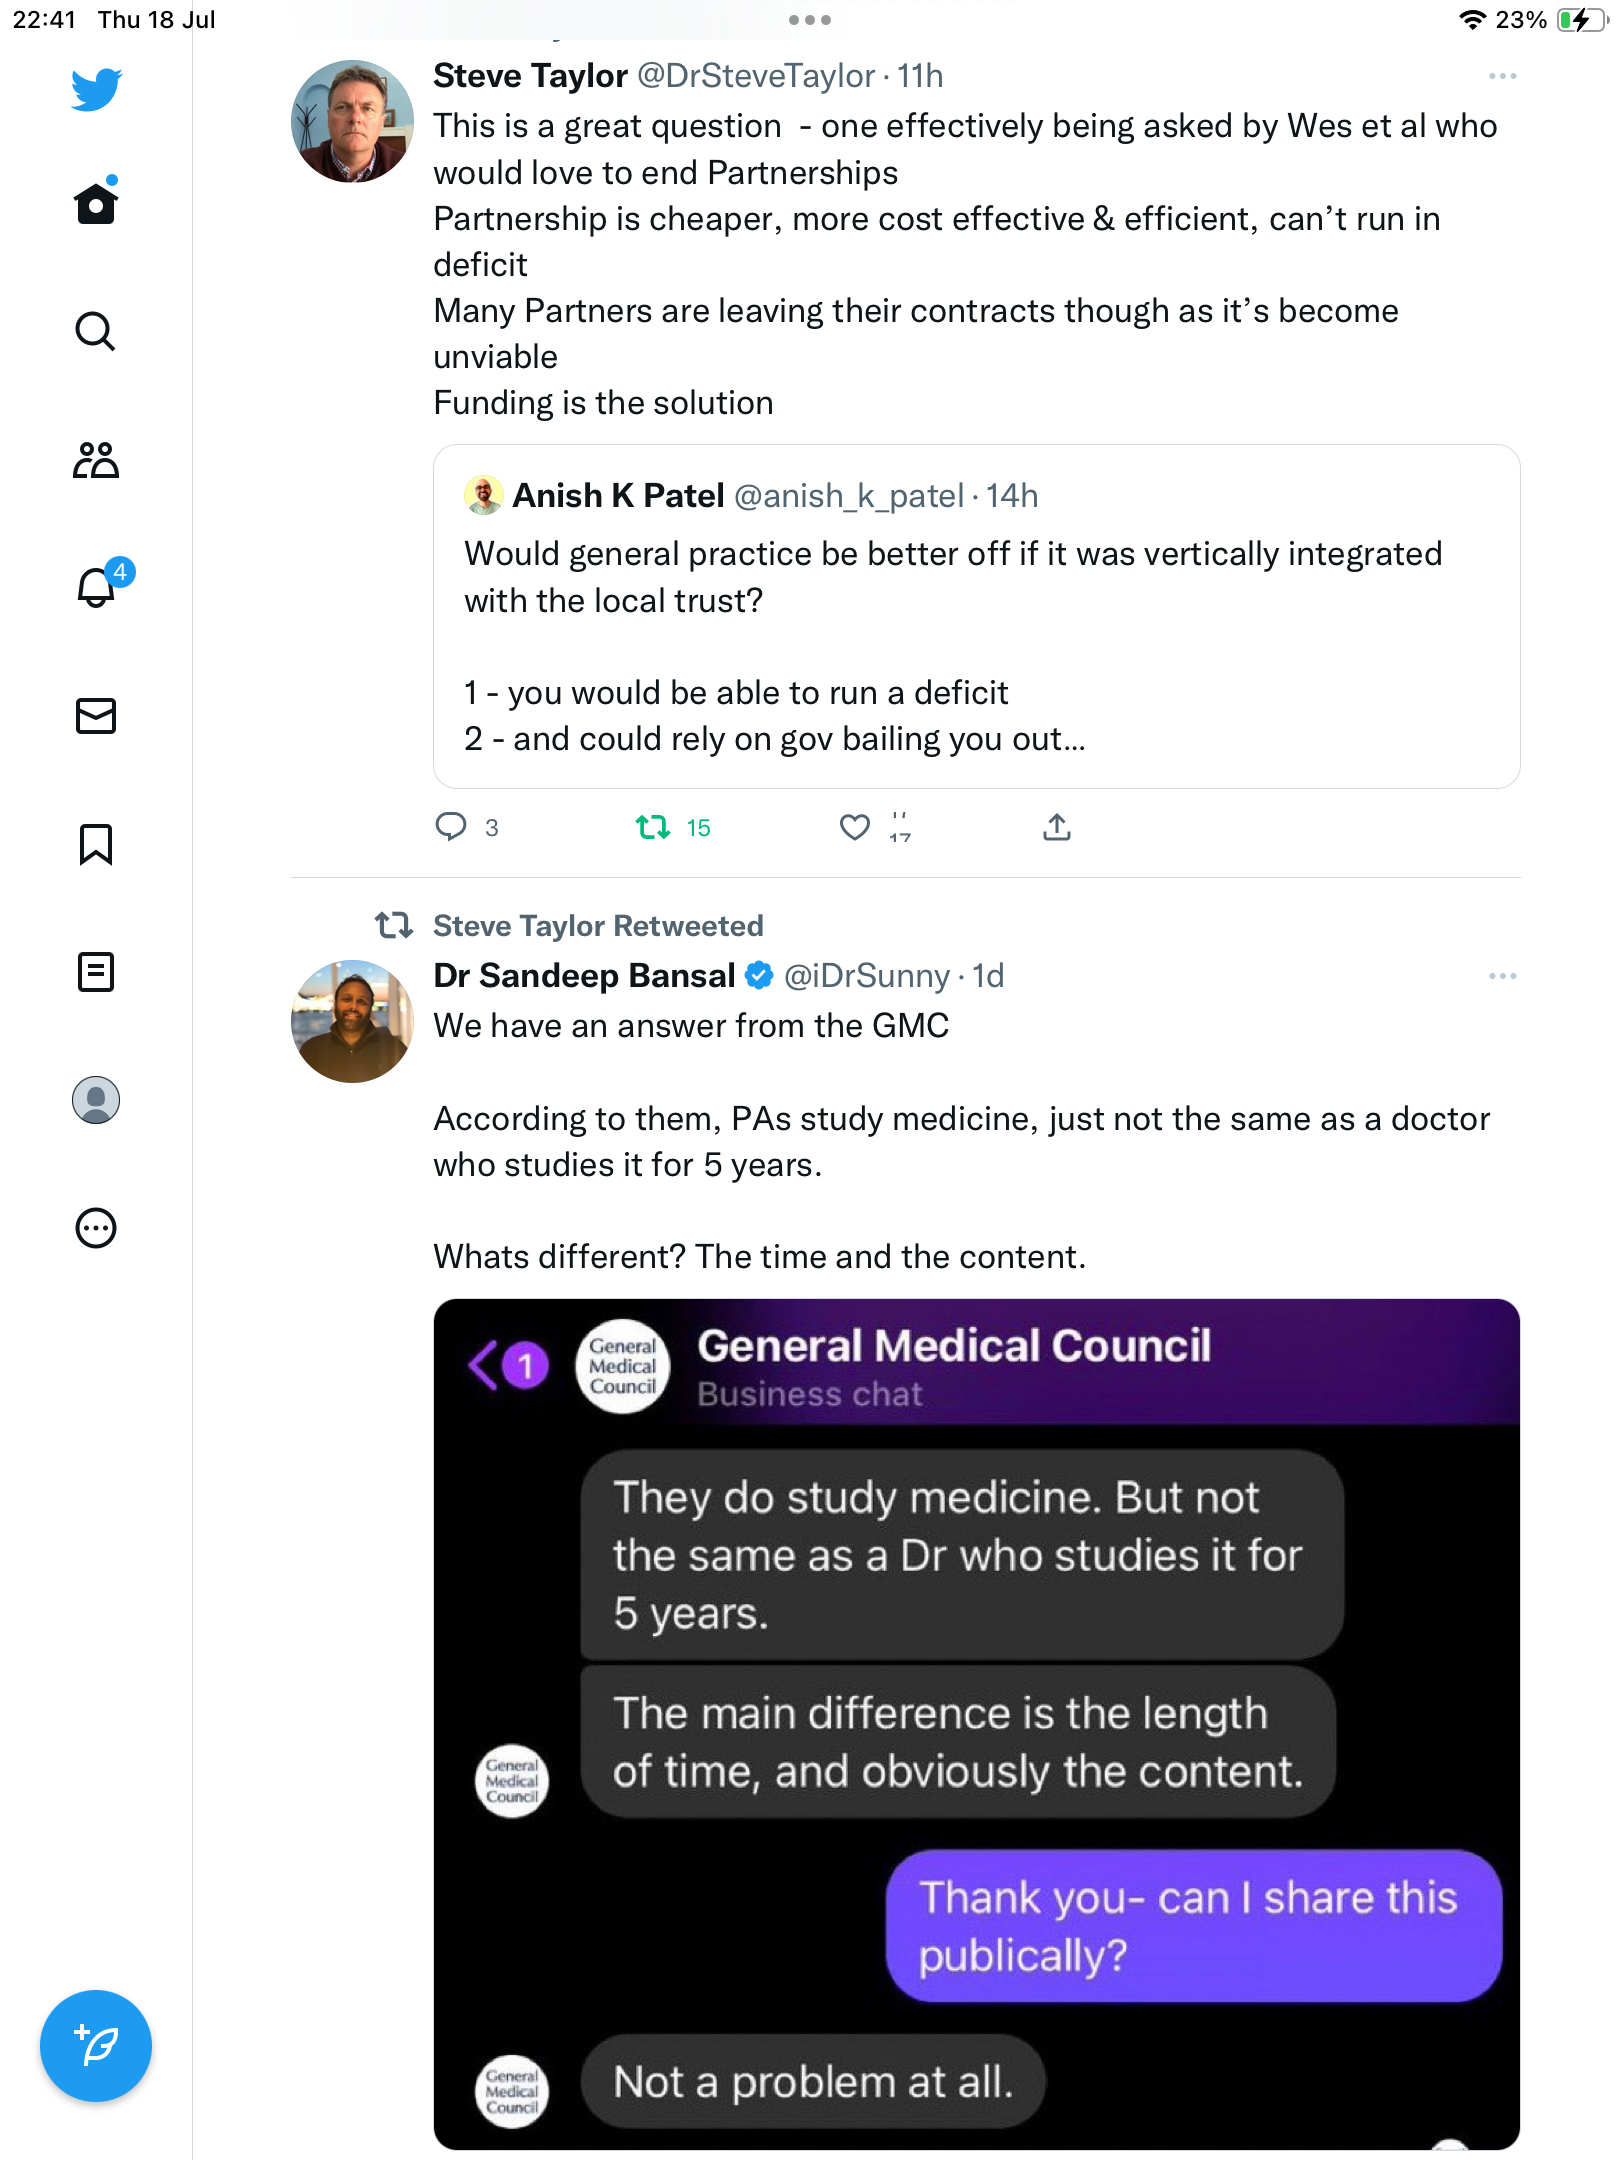
Task: Open more options on Steve Taylor's tweet
Action: 1502,76
